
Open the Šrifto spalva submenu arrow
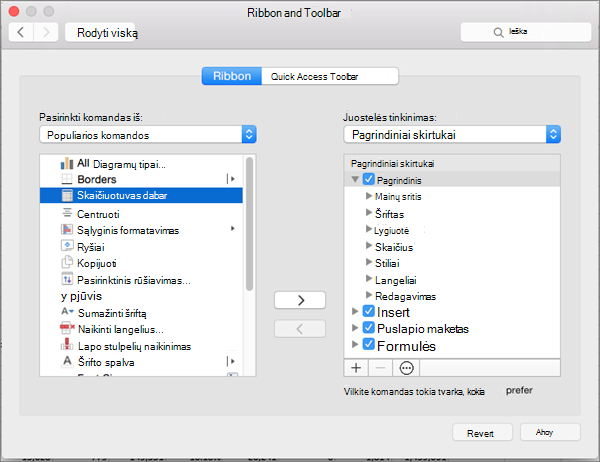[231, 361]
